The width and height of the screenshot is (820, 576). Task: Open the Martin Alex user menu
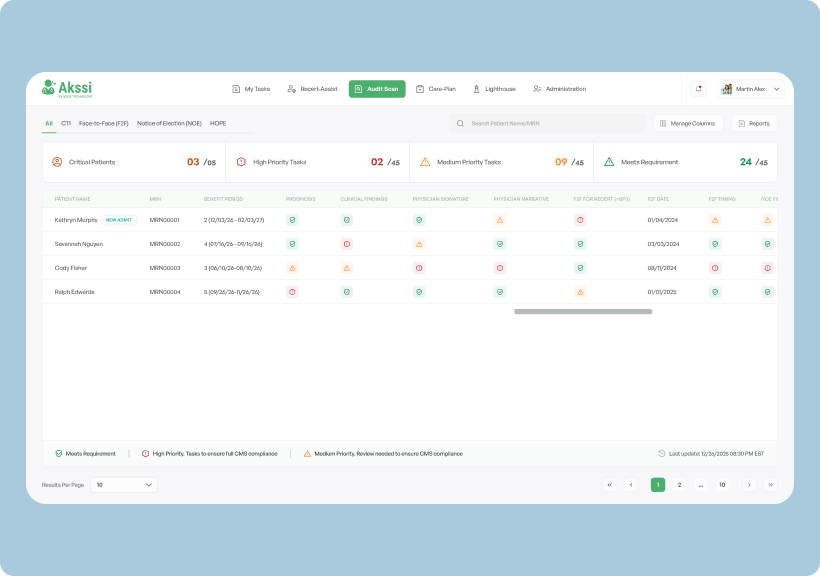pyautogui.click(x=750, y=89)
